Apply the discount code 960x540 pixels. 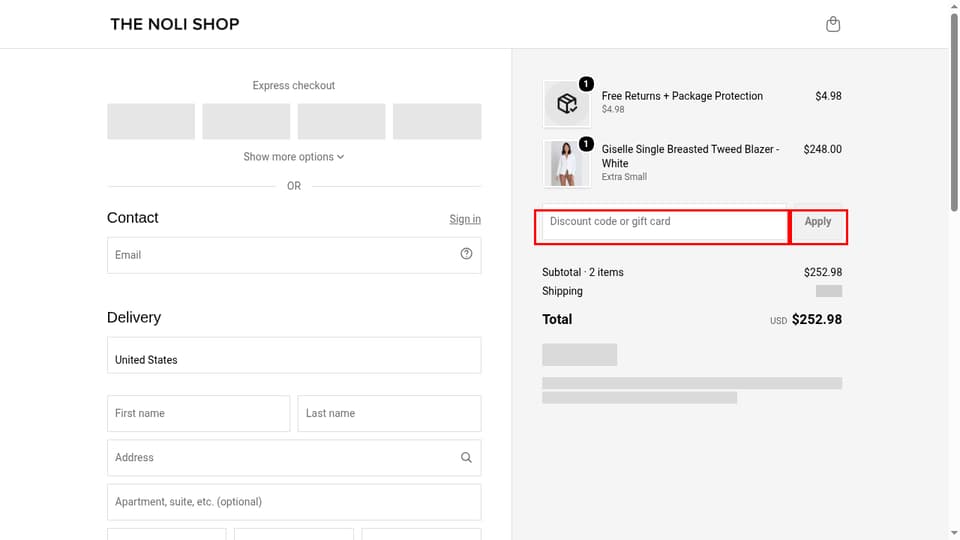(818, 222)
